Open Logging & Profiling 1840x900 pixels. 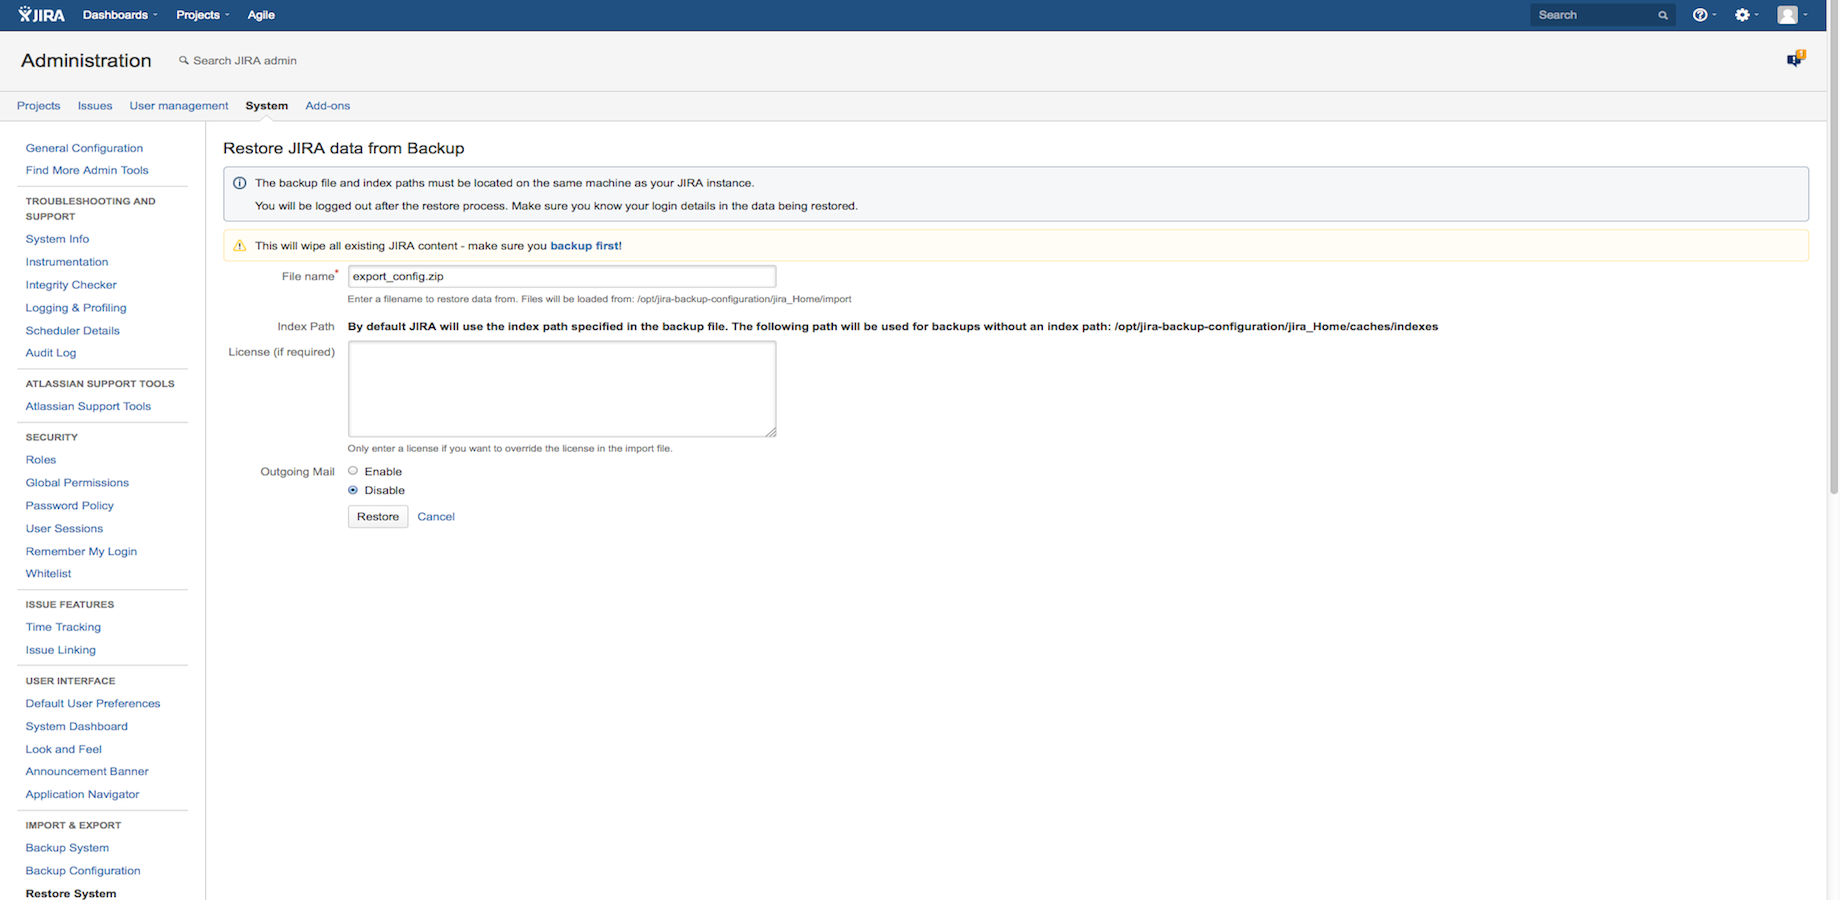point(76,308)
